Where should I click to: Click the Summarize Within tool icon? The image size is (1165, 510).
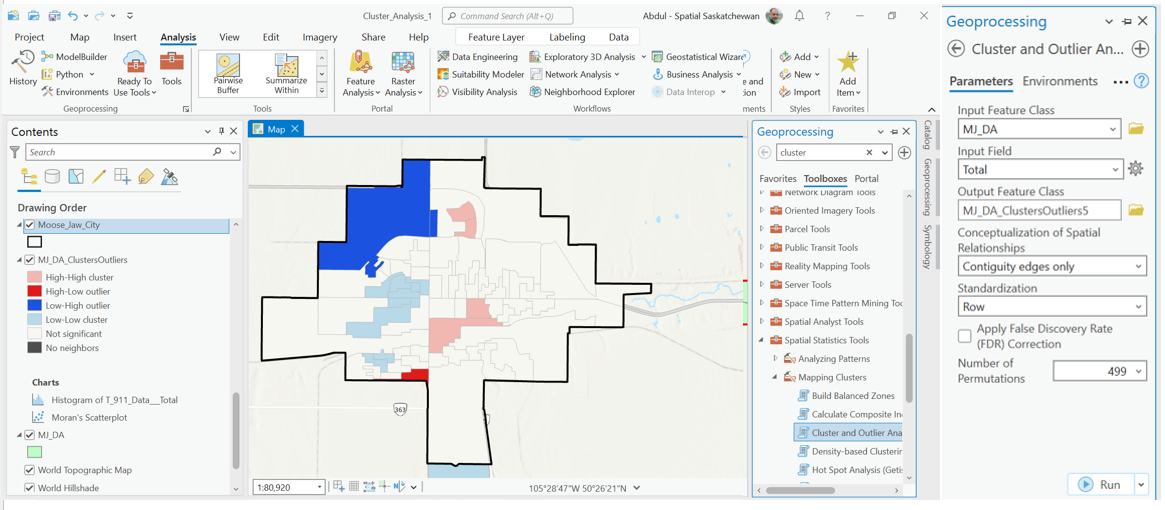(x=286, y=75)
